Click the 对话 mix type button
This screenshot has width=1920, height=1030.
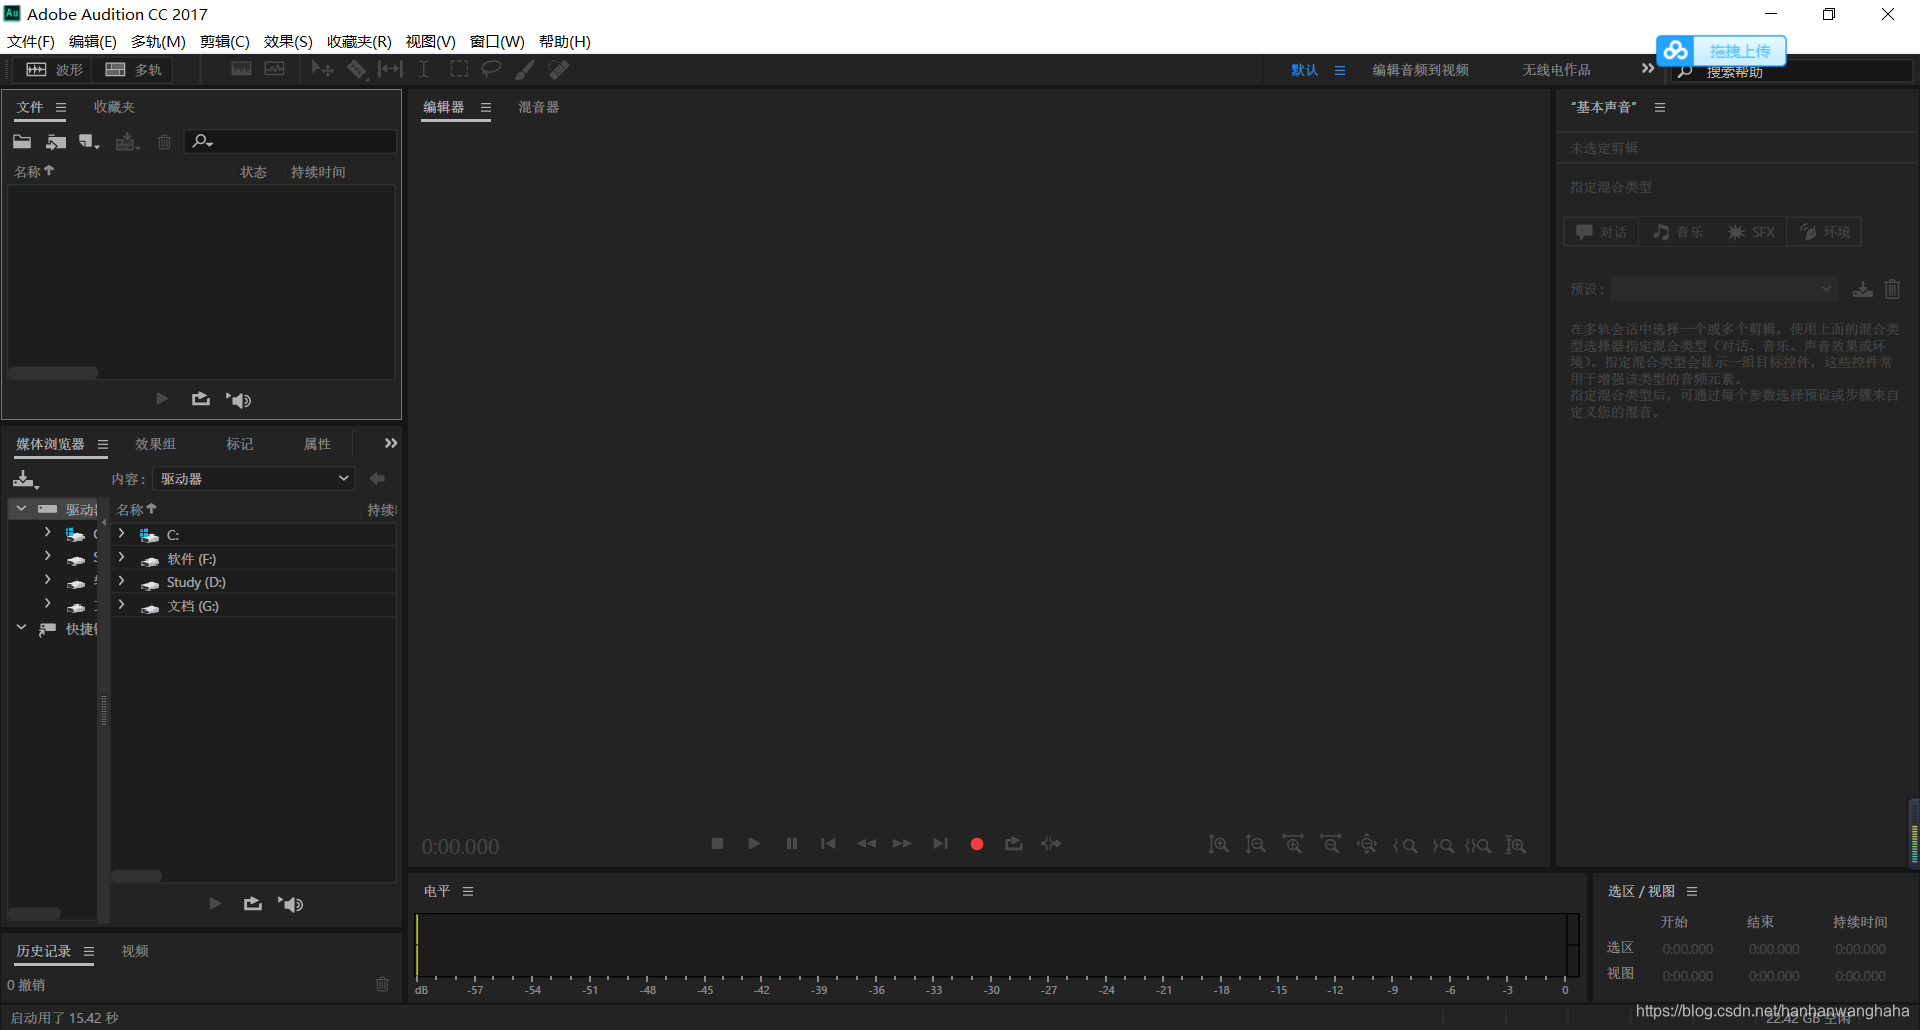tap(1601, 232)
